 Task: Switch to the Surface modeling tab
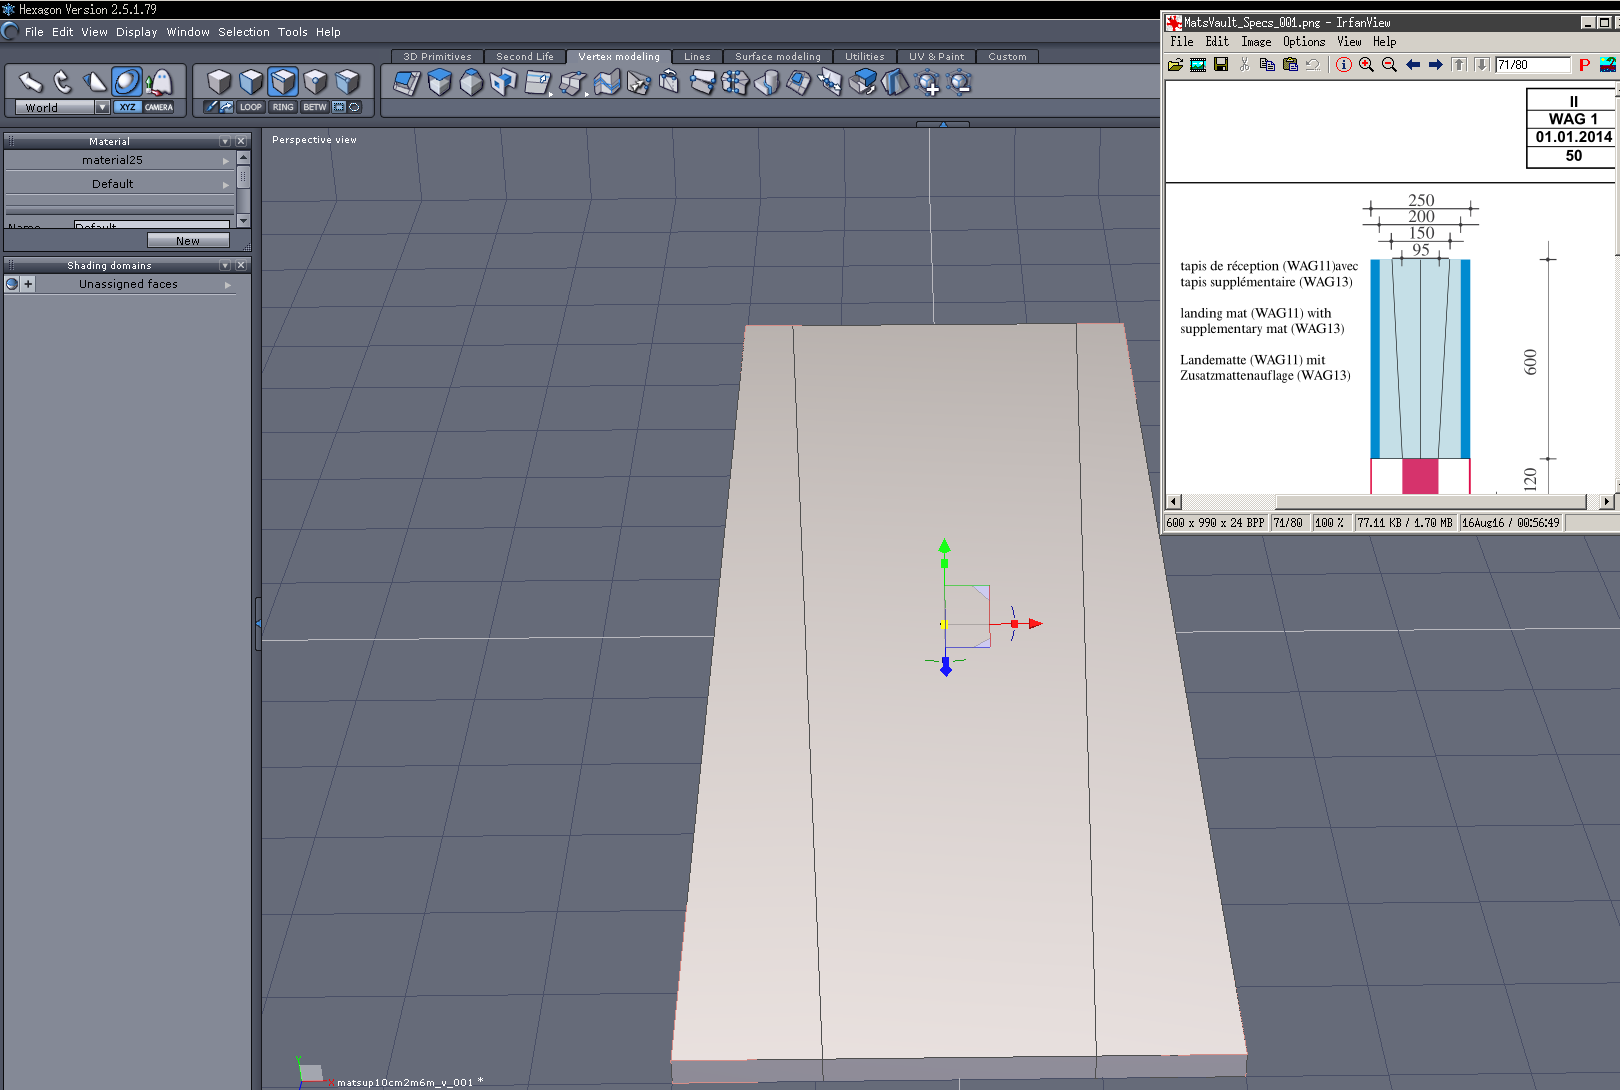(777, 57)
